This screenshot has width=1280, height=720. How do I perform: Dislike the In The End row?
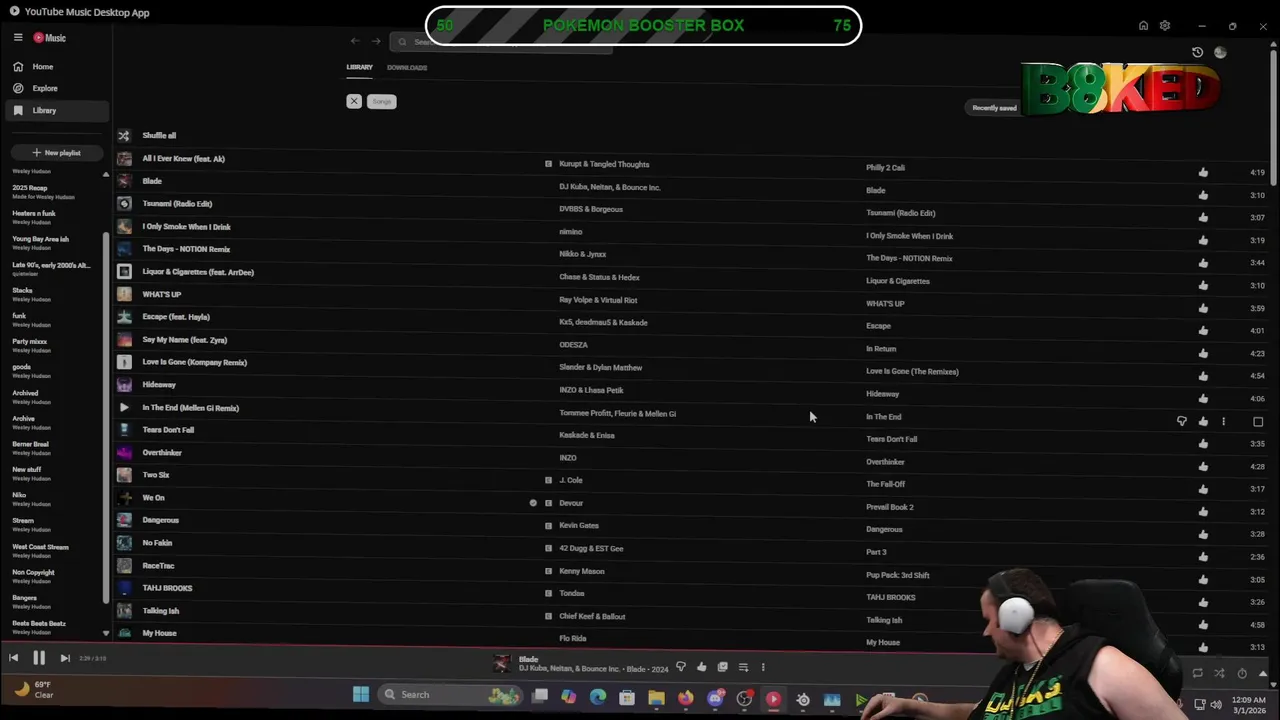pos(1182,422)
